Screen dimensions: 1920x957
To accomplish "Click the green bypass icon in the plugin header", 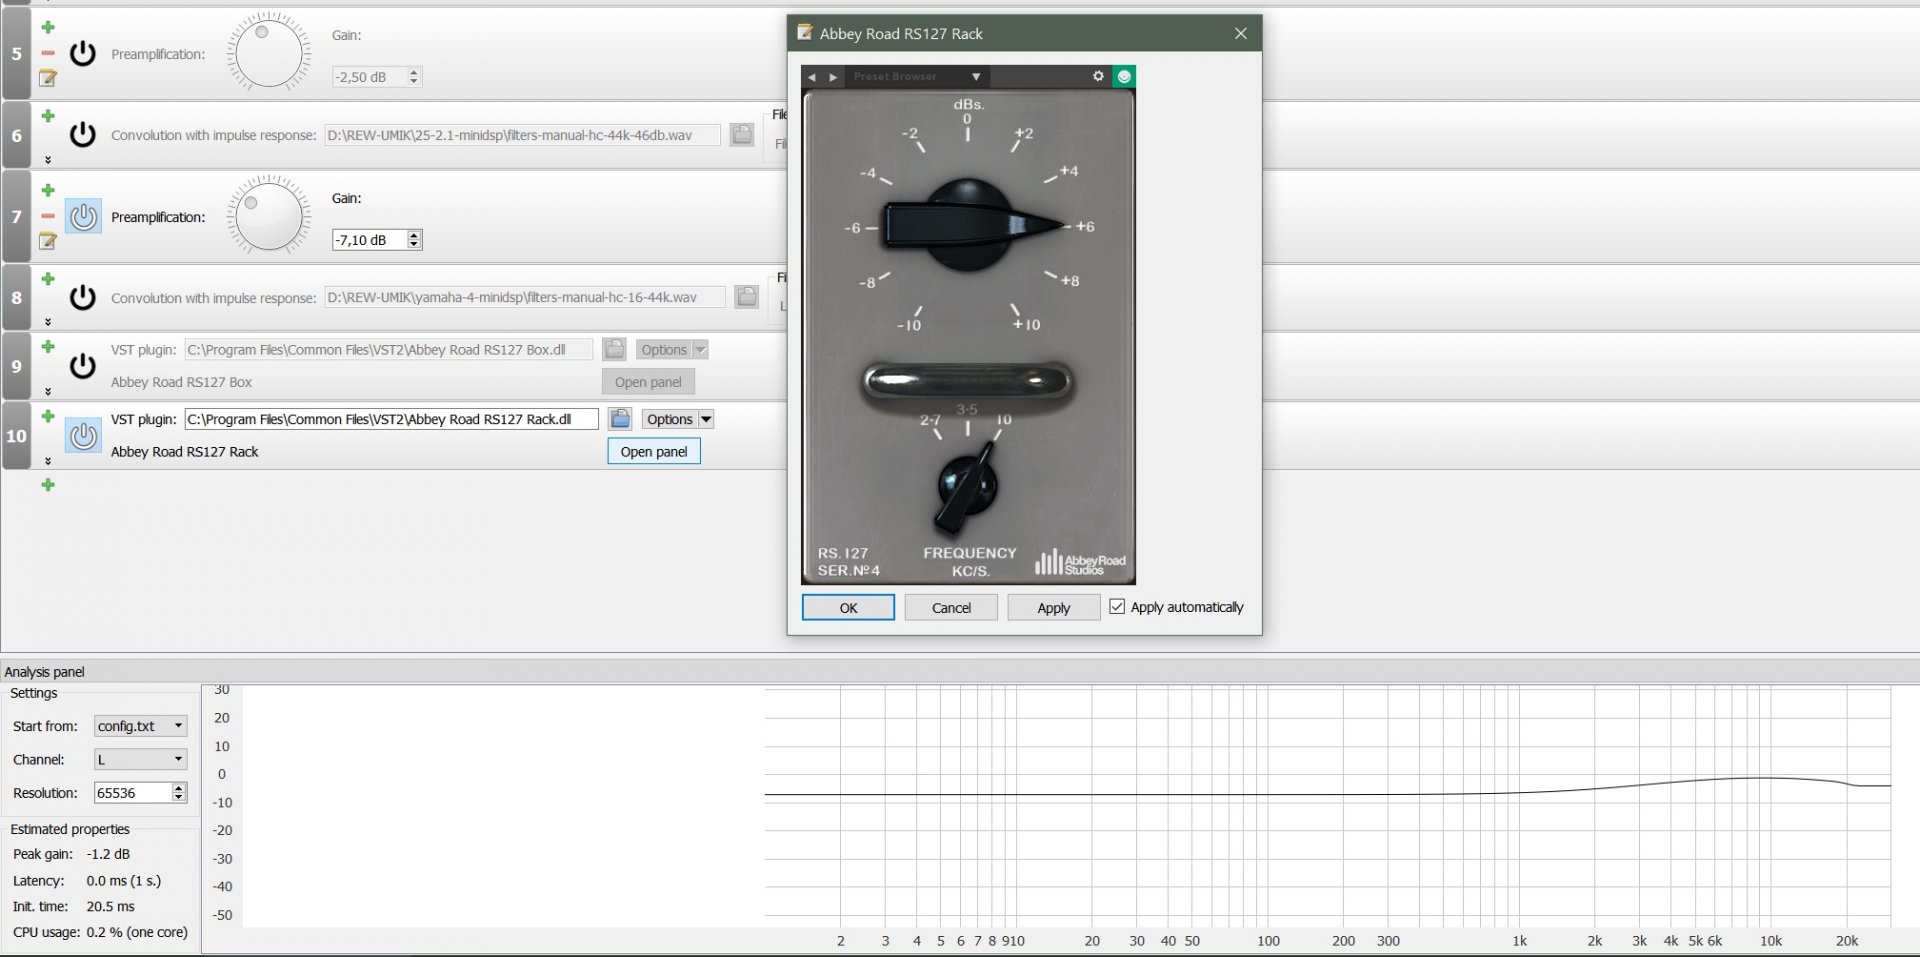I will click(1124, 76).
